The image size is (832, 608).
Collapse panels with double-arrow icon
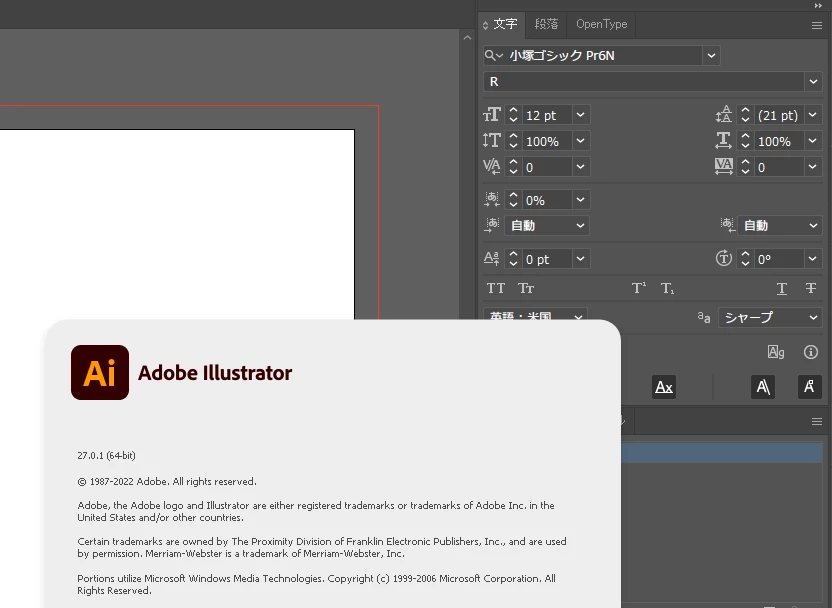818,5
